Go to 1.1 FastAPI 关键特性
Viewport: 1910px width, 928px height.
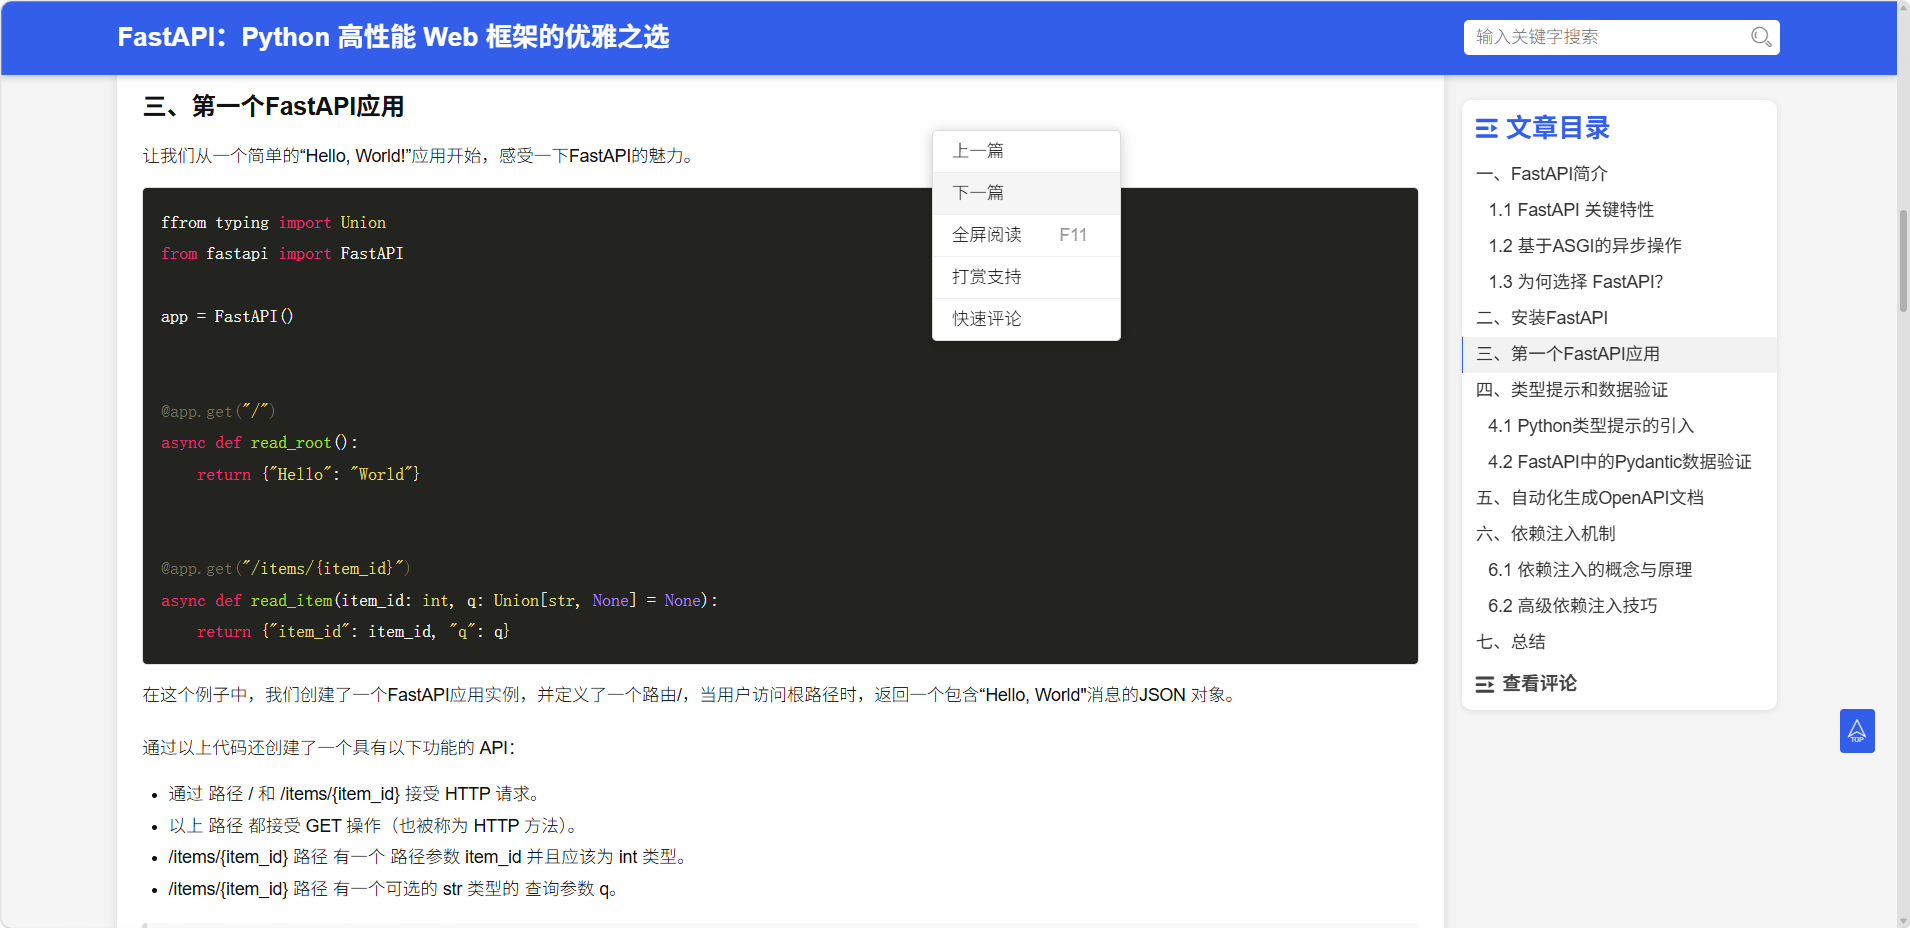[x=1571, y=210]
